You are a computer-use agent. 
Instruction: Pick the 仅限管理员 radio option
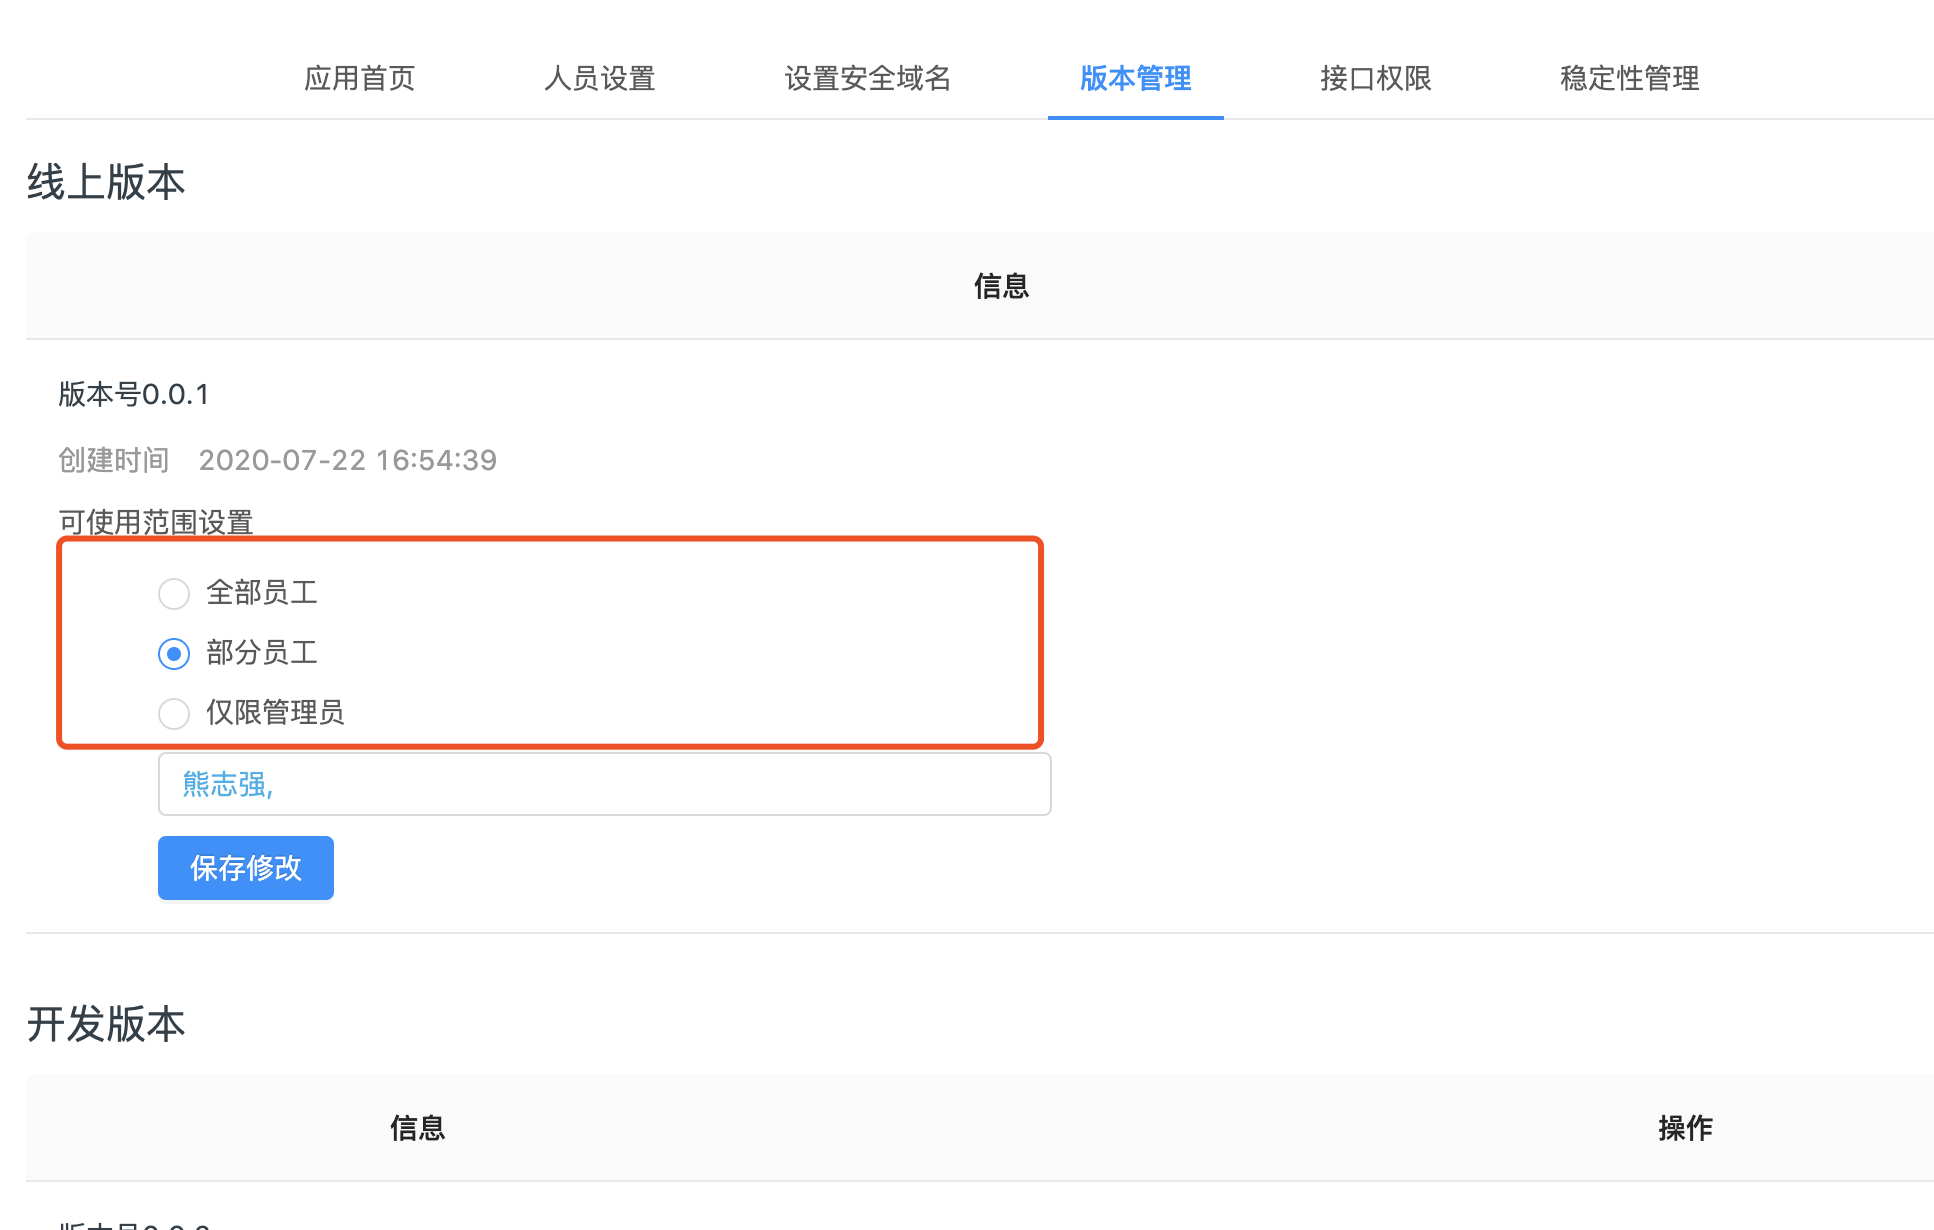coord(174,713)
